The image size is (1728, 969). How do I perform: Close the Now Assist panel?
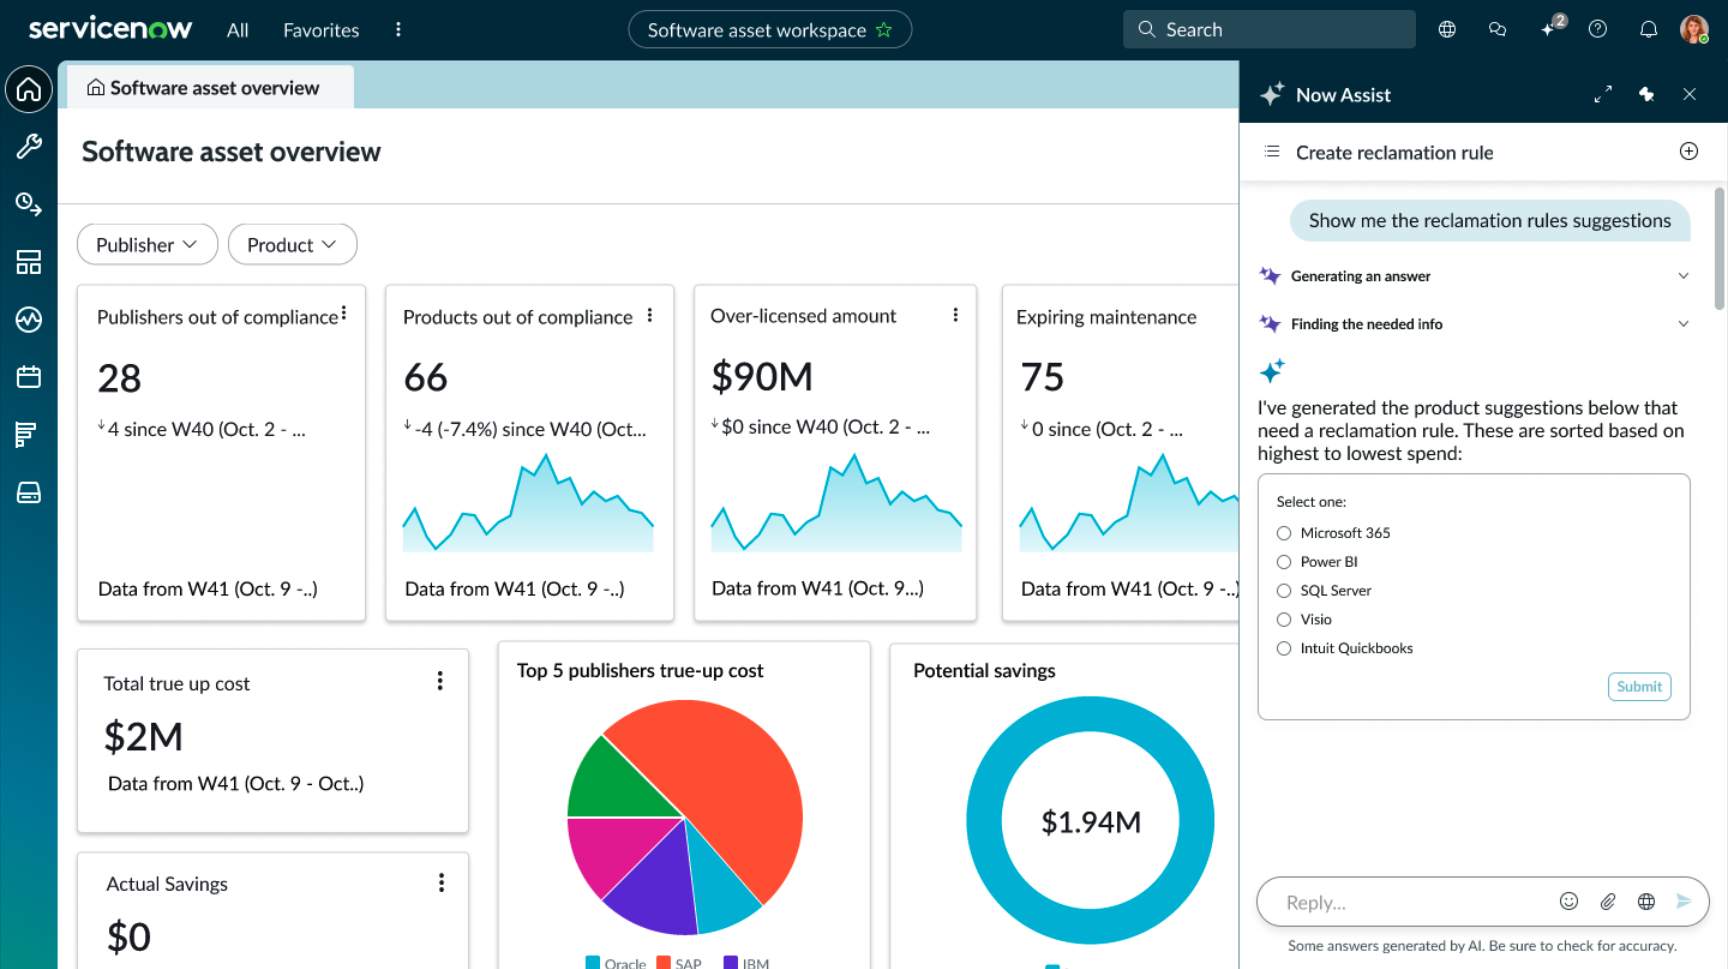point(1690,95)
